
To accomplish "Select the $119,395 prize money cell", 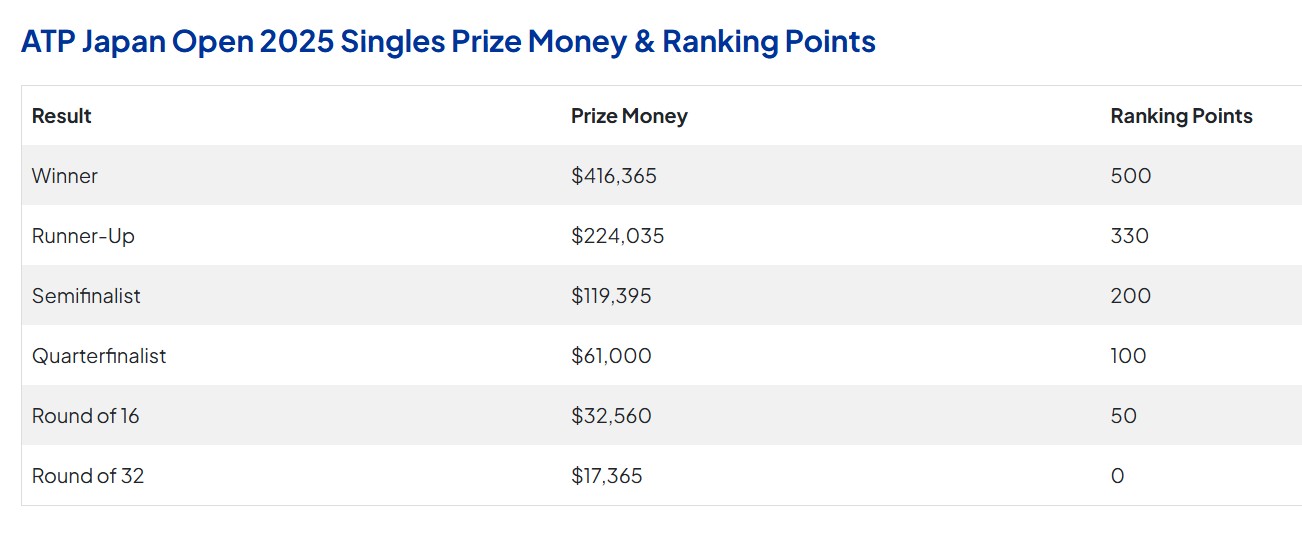I will tap(611, 296).
